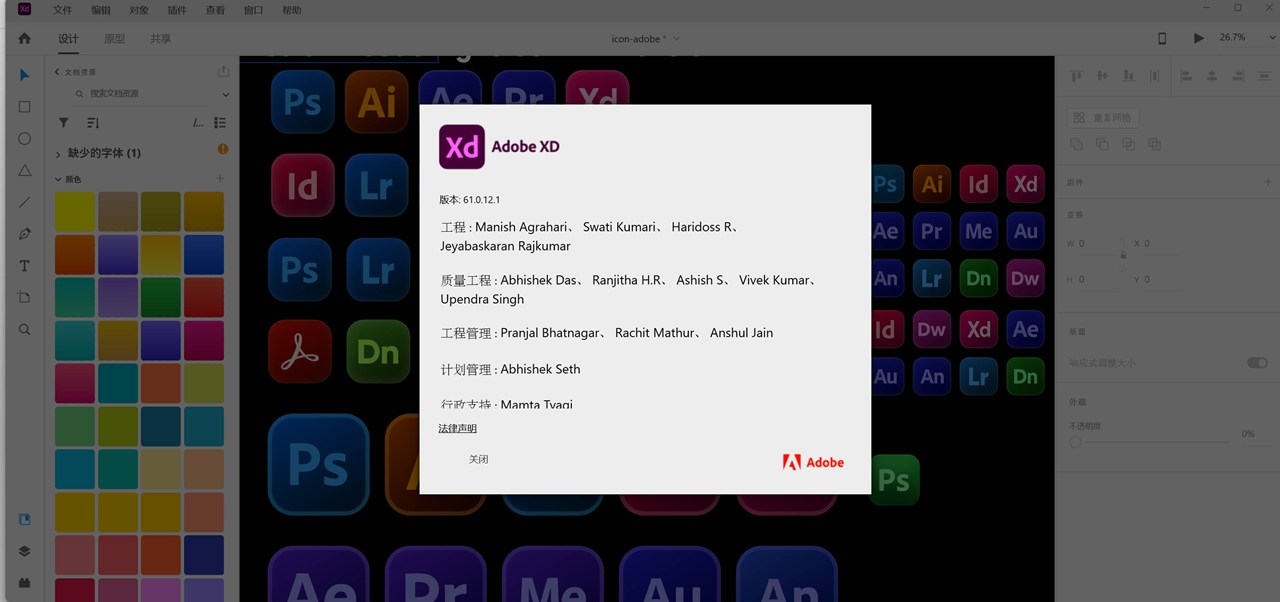Screen dimensions: 1280x602
Task: Open the Plugins panel icon
Action: 25,582
